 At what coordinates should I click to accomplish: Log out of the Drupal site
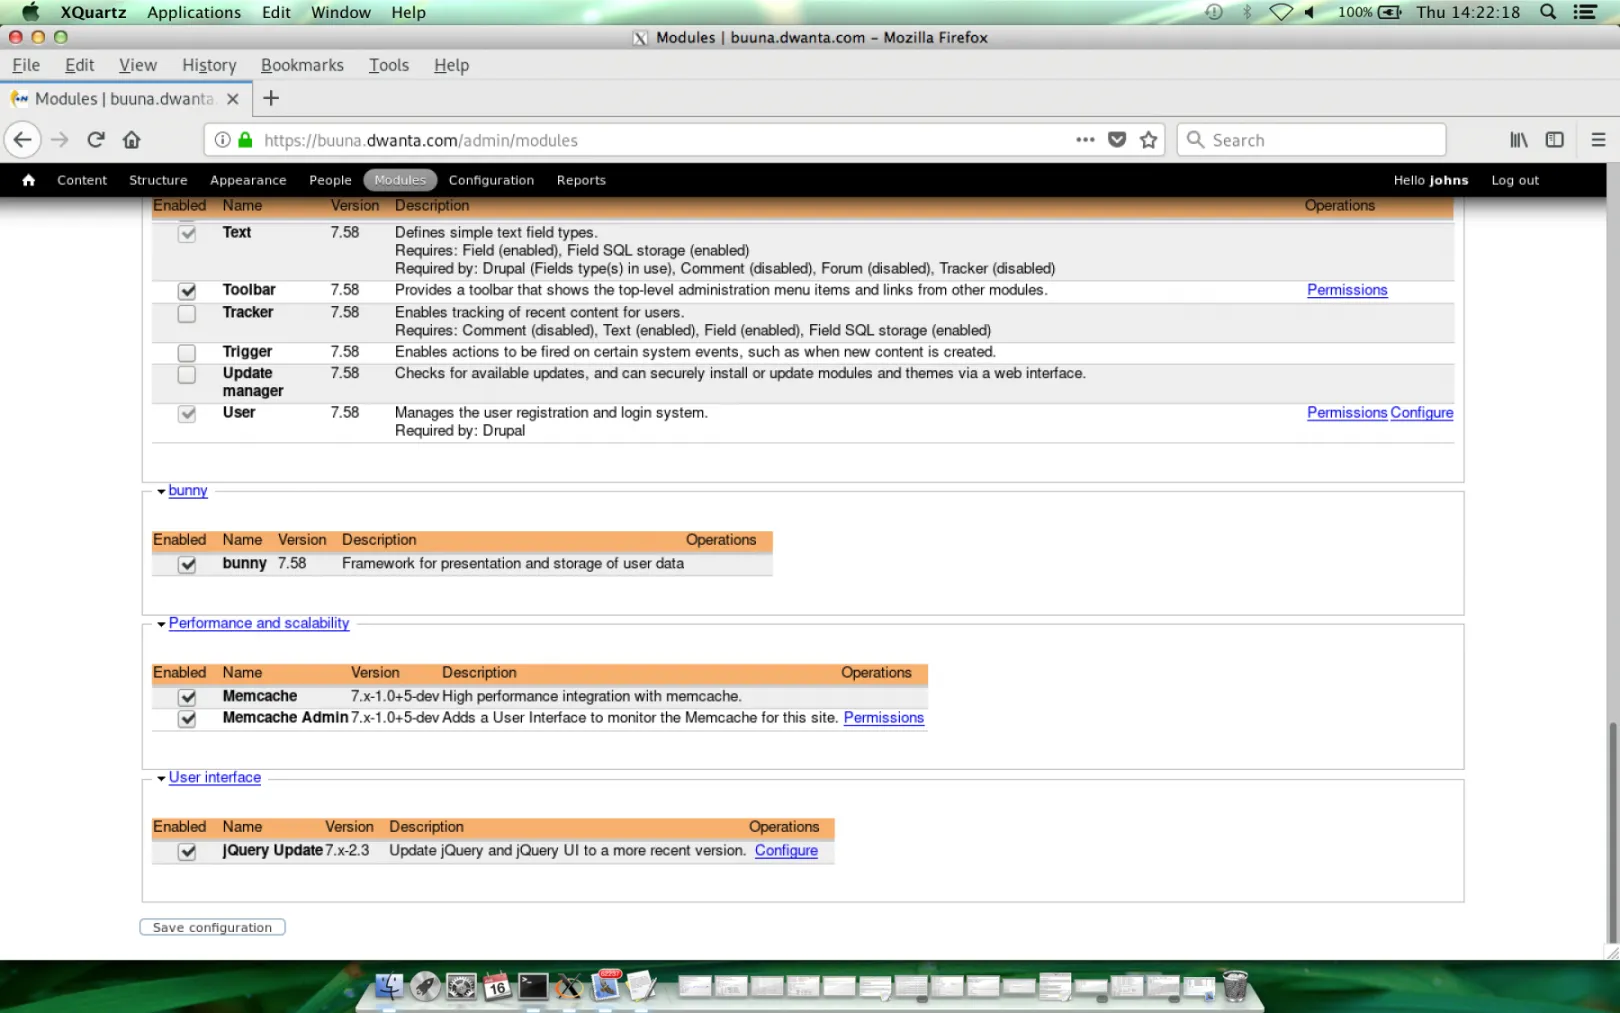(1515, 180)
